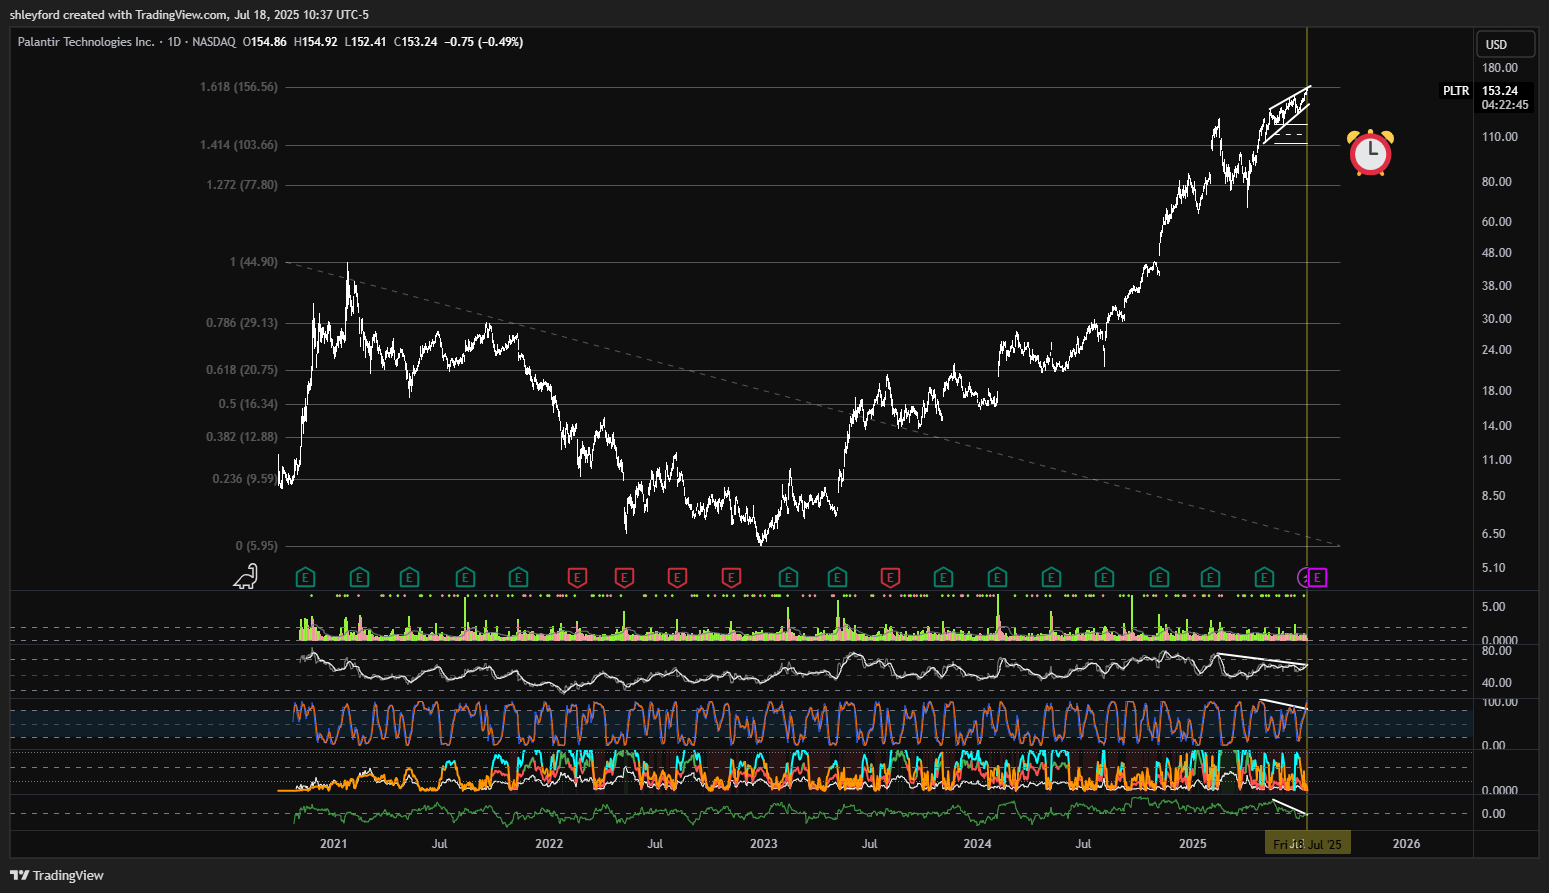Click the 2021 time axis label
Image resolution: width=1549 pixels, height=893 pixels.
point(334,844)
